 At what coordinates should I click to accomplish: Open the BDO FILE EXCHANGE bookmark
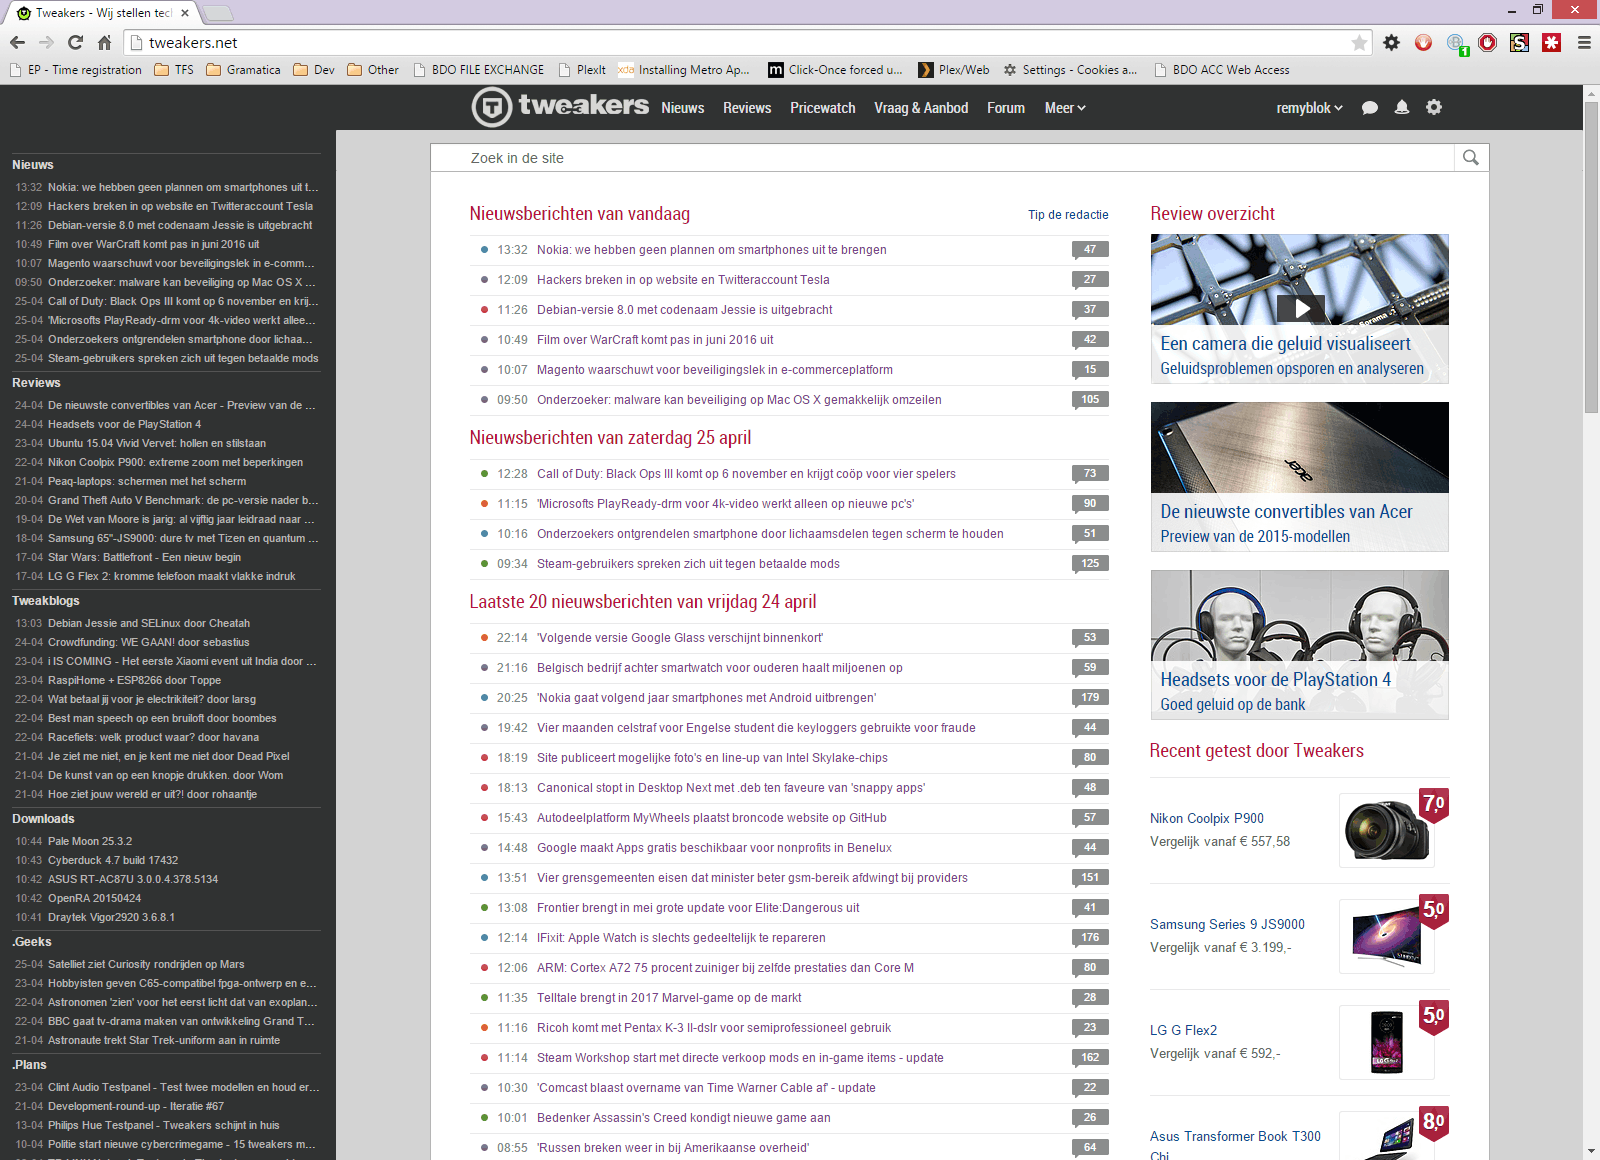(x=478, y=70)
